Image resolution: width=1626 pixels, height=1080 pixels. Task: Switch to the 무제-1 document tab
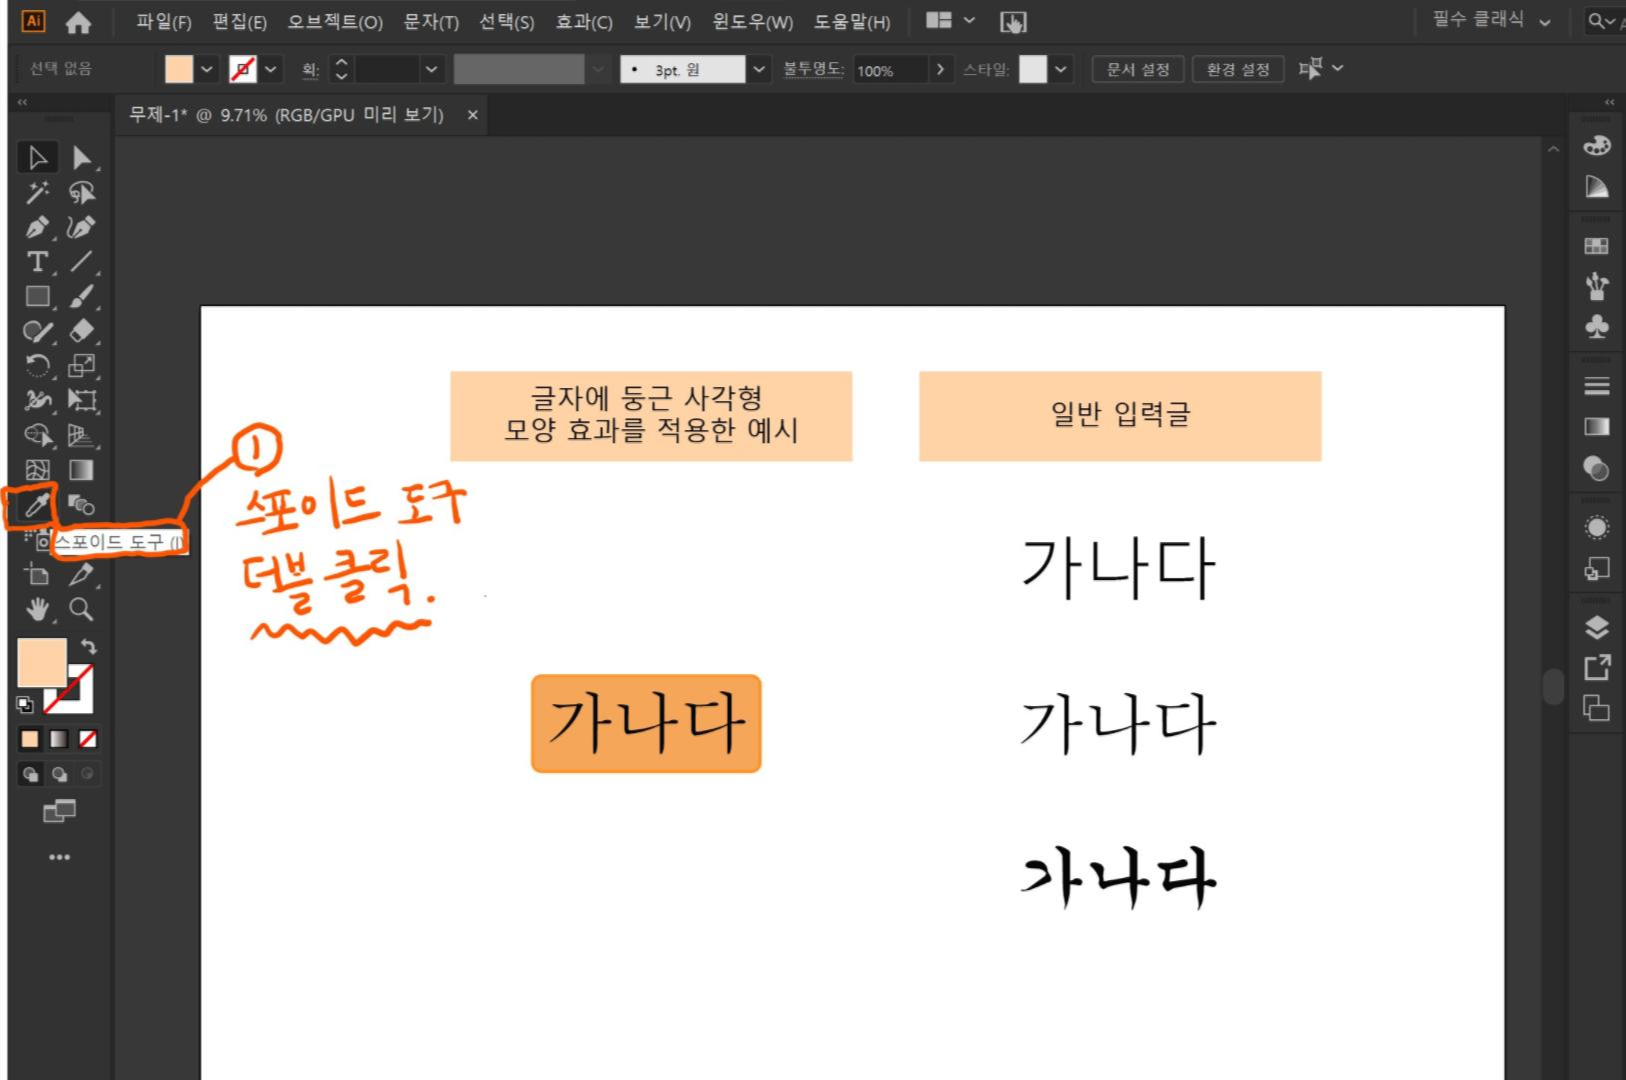[x=280, y=115]
